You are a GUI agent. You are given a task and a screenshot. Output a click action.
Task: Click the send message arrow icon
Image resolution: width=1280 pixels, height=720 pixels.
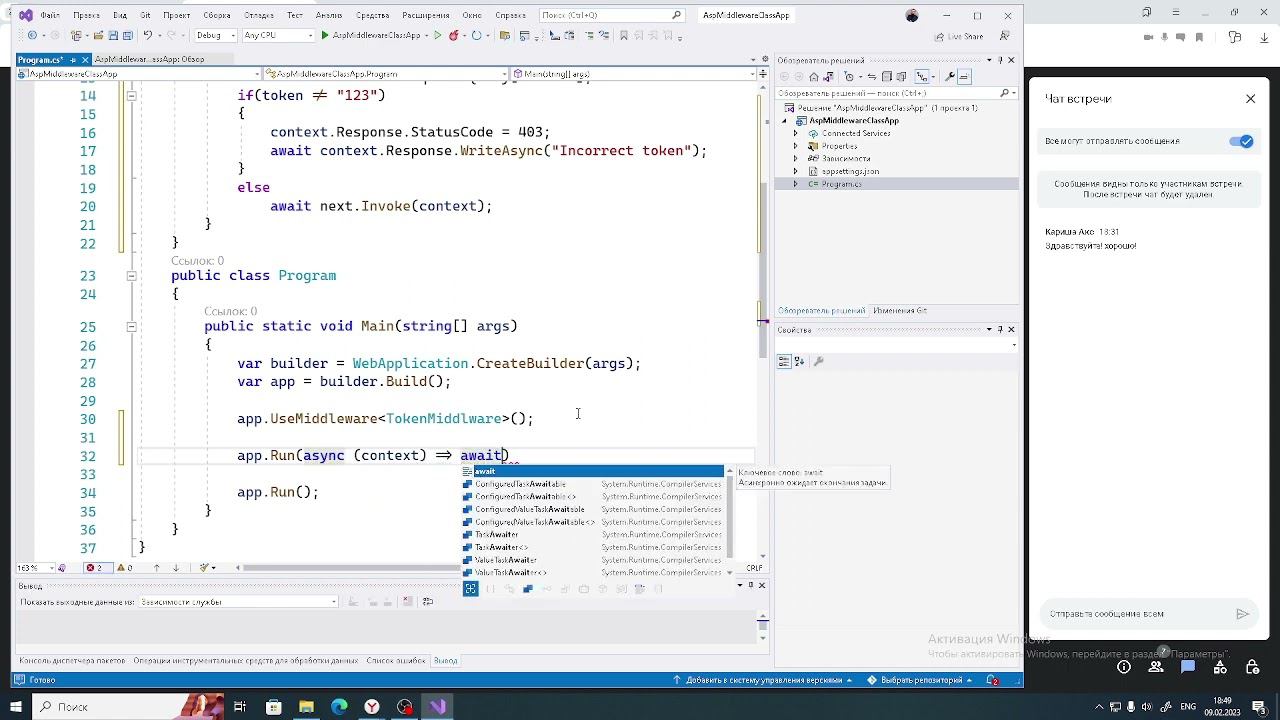tap(1242, 614)
